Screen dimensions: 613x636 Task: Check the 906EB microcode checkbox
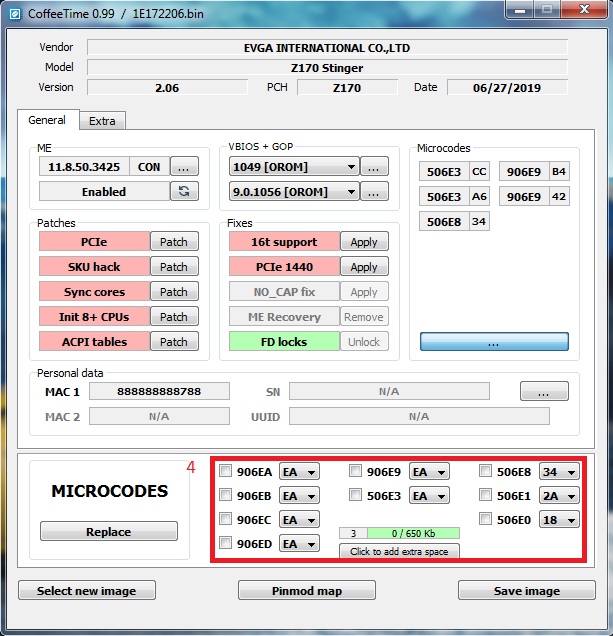[x=225, y=495]
